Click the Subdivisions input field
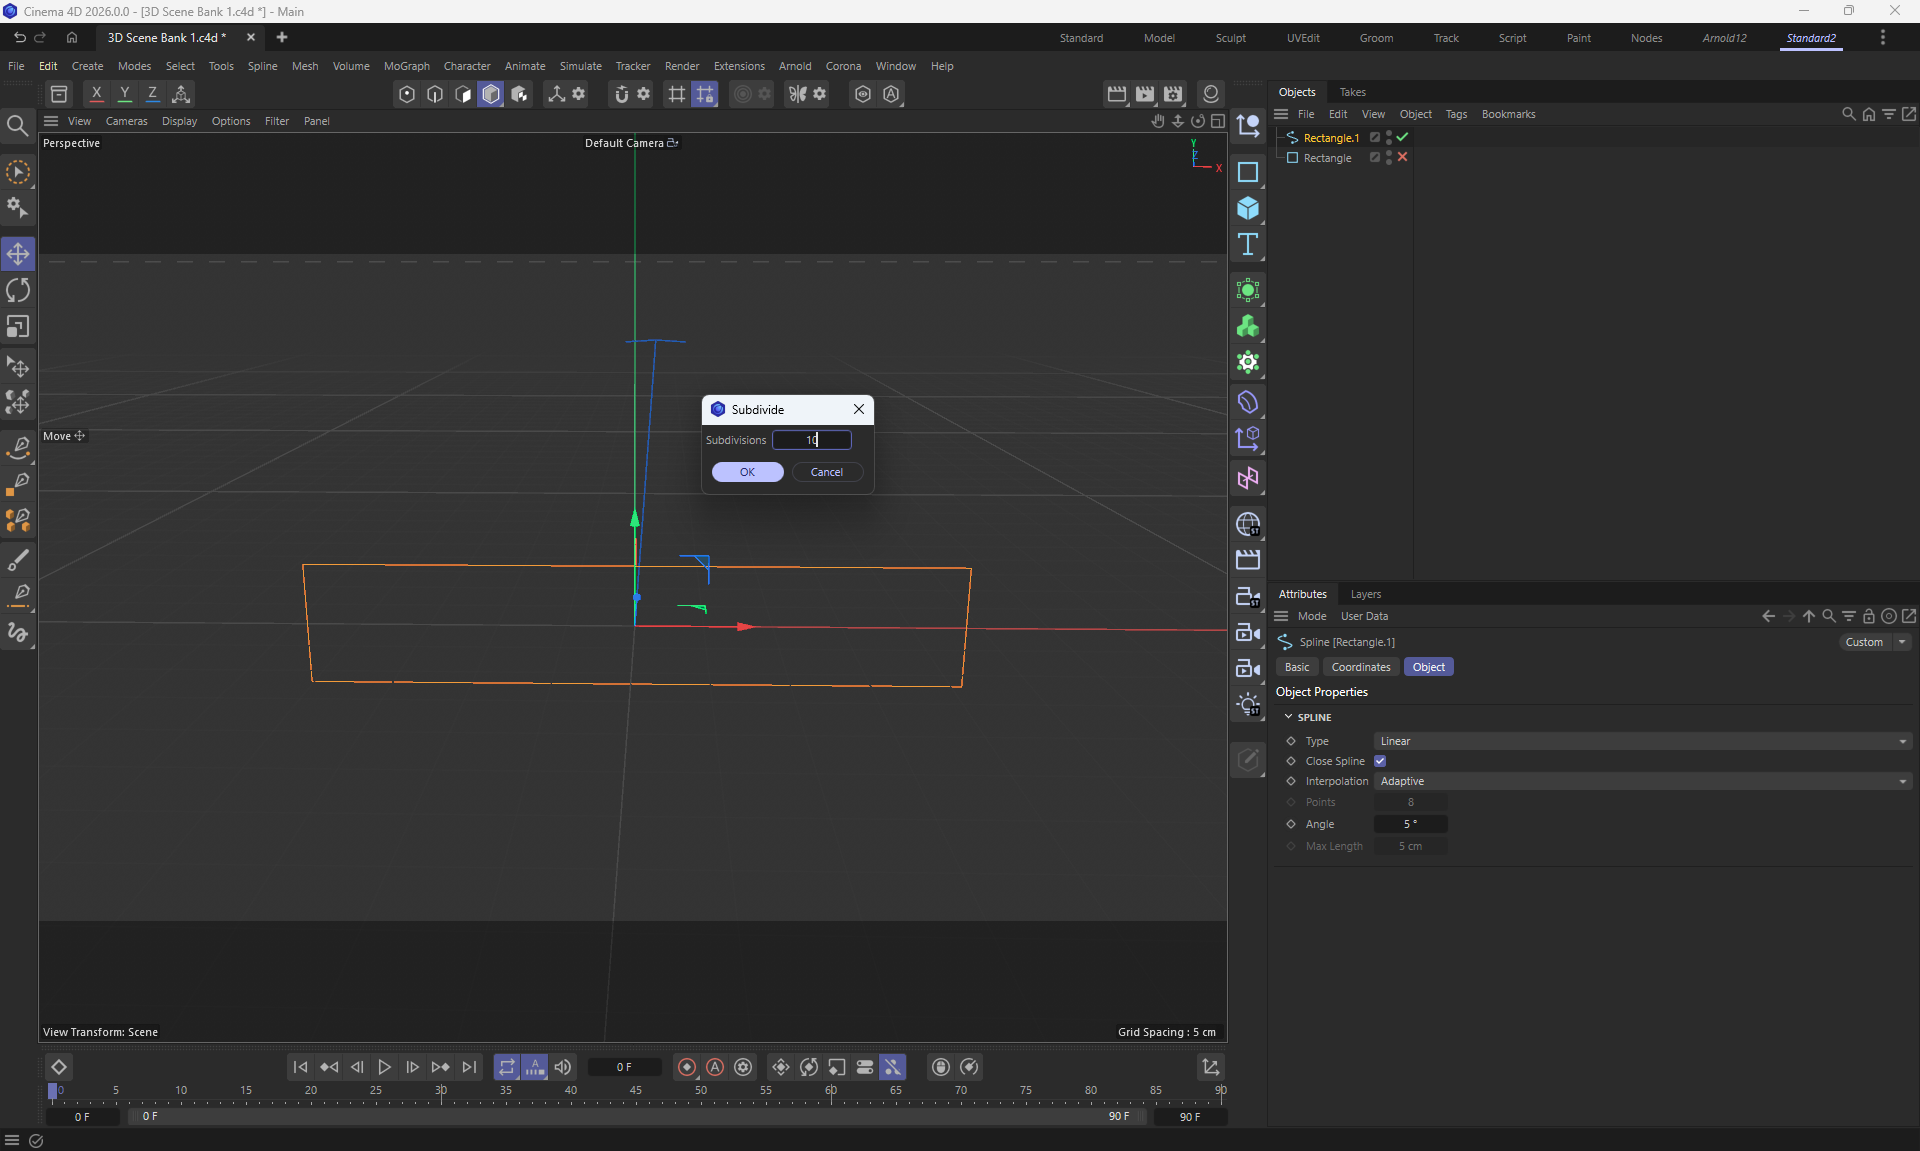Screen dimensions: 1920x1151 coord(811,440)
